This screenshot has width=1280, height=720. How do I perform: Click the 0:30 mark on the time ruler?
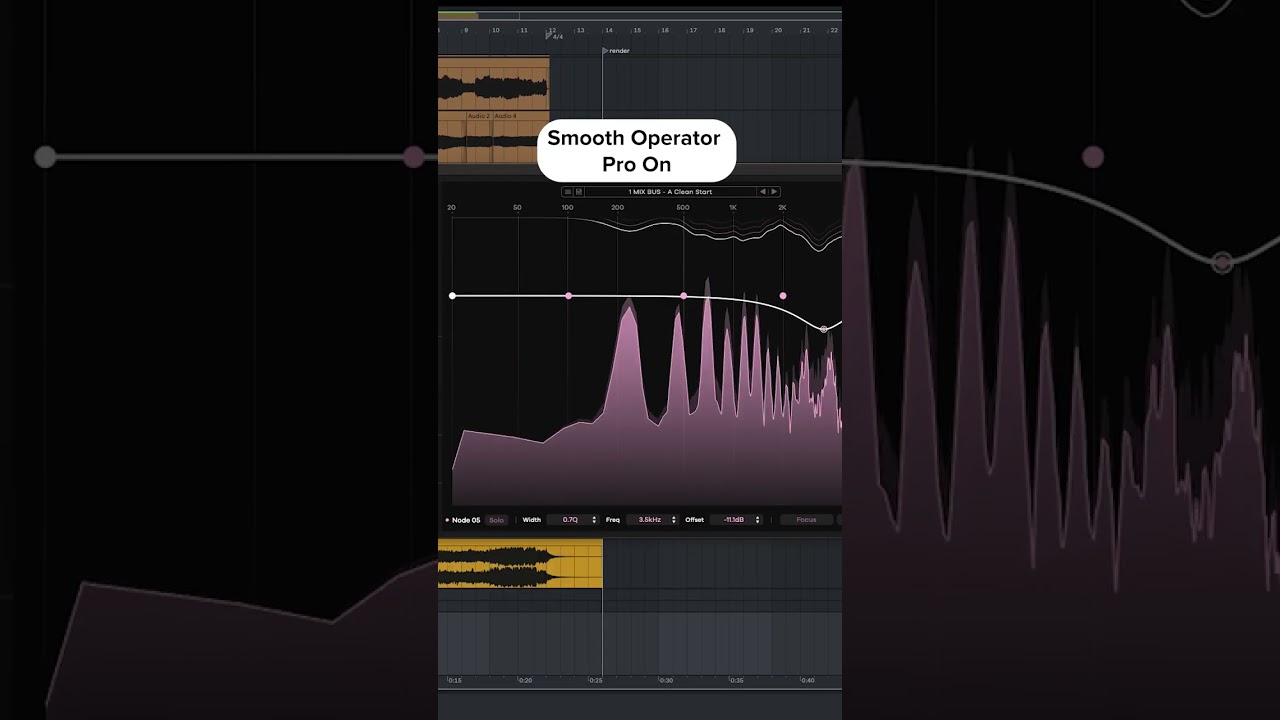(x=666, y=681)
